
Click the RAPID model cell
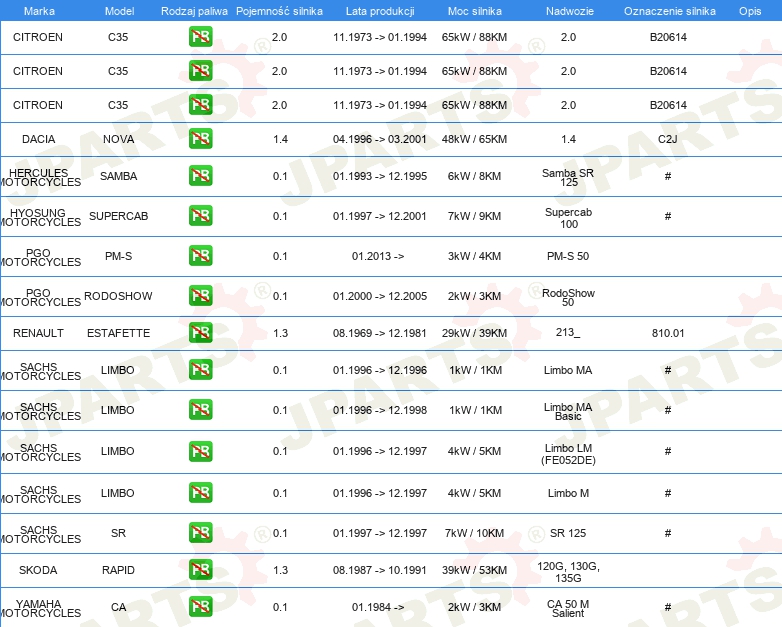[x=119, y=570]
